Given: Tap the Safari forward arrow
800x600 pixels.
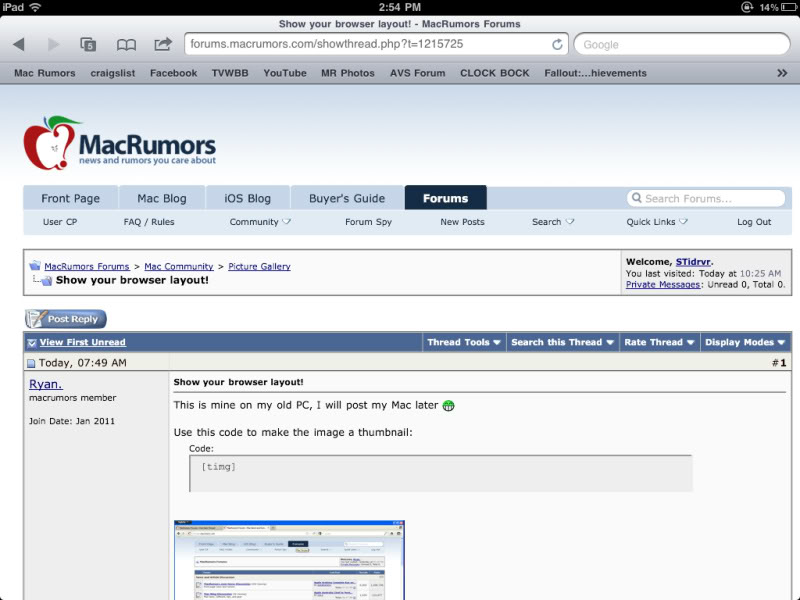Looking at the screenshot, I should [x=53, y=44].
